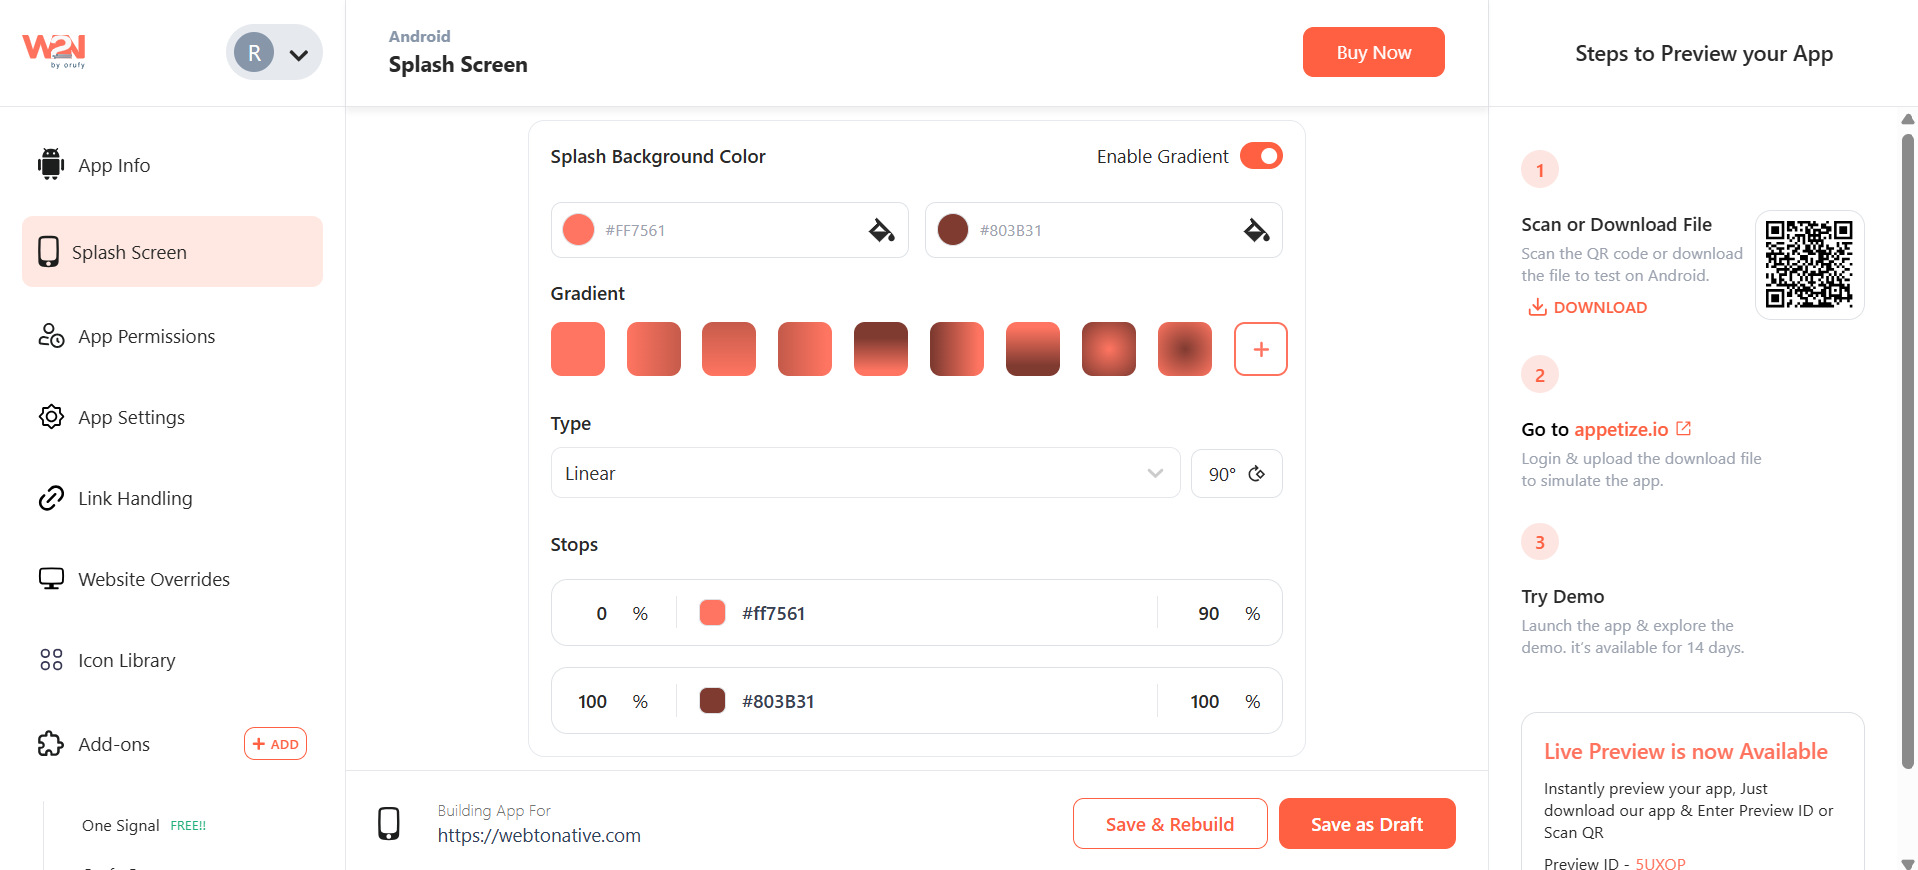Disable the Enable Gradient toggle
Image resolution: width=1918 pixels, height=870 pixels.
(x=1261, y=156)
